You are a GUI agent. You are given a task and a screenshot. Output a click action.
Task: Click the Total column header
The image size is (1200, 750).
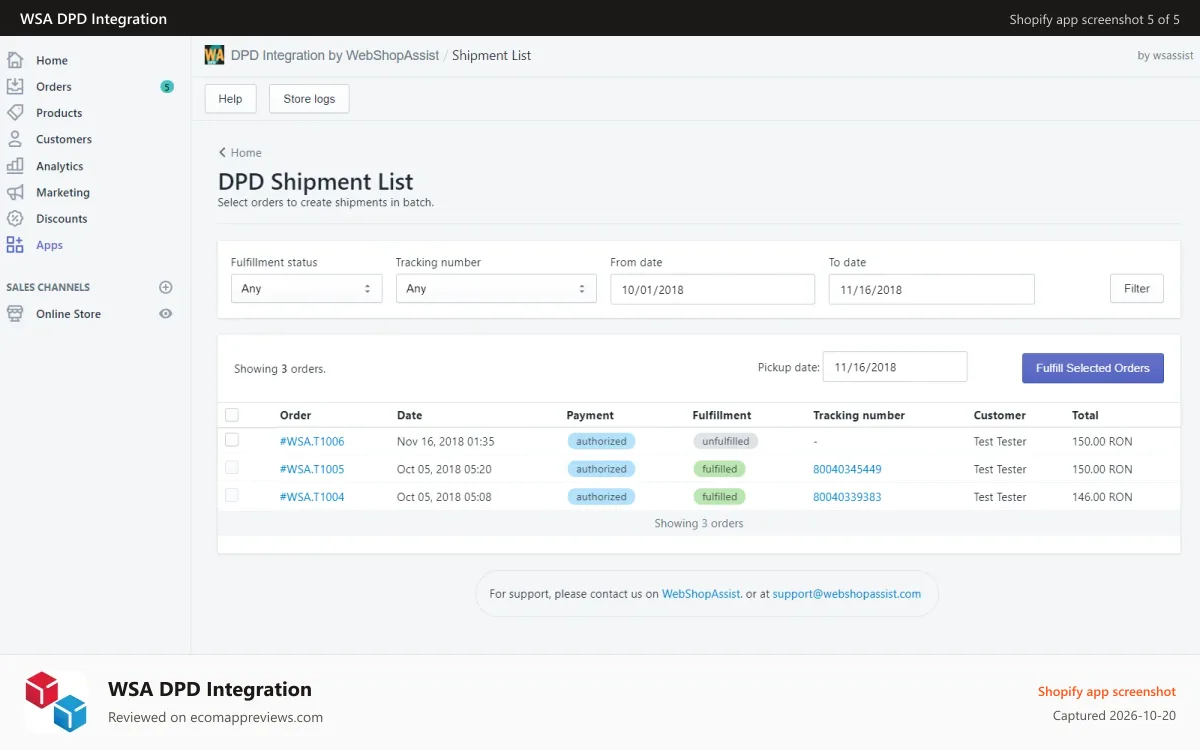[1085, 415]
